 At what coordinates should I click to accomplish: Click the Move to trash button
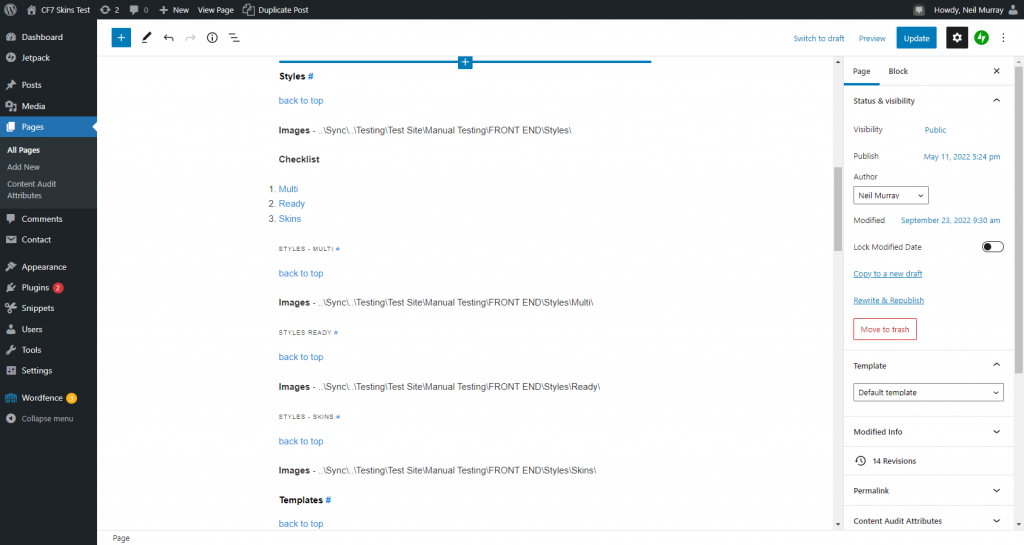coord(885,329)
